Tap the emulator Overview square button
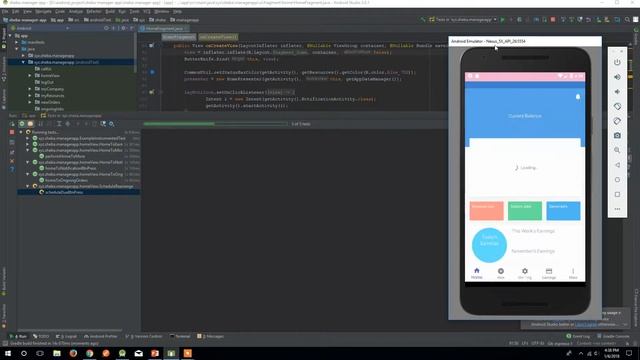The image size is (640, 360). pos(617,194)
